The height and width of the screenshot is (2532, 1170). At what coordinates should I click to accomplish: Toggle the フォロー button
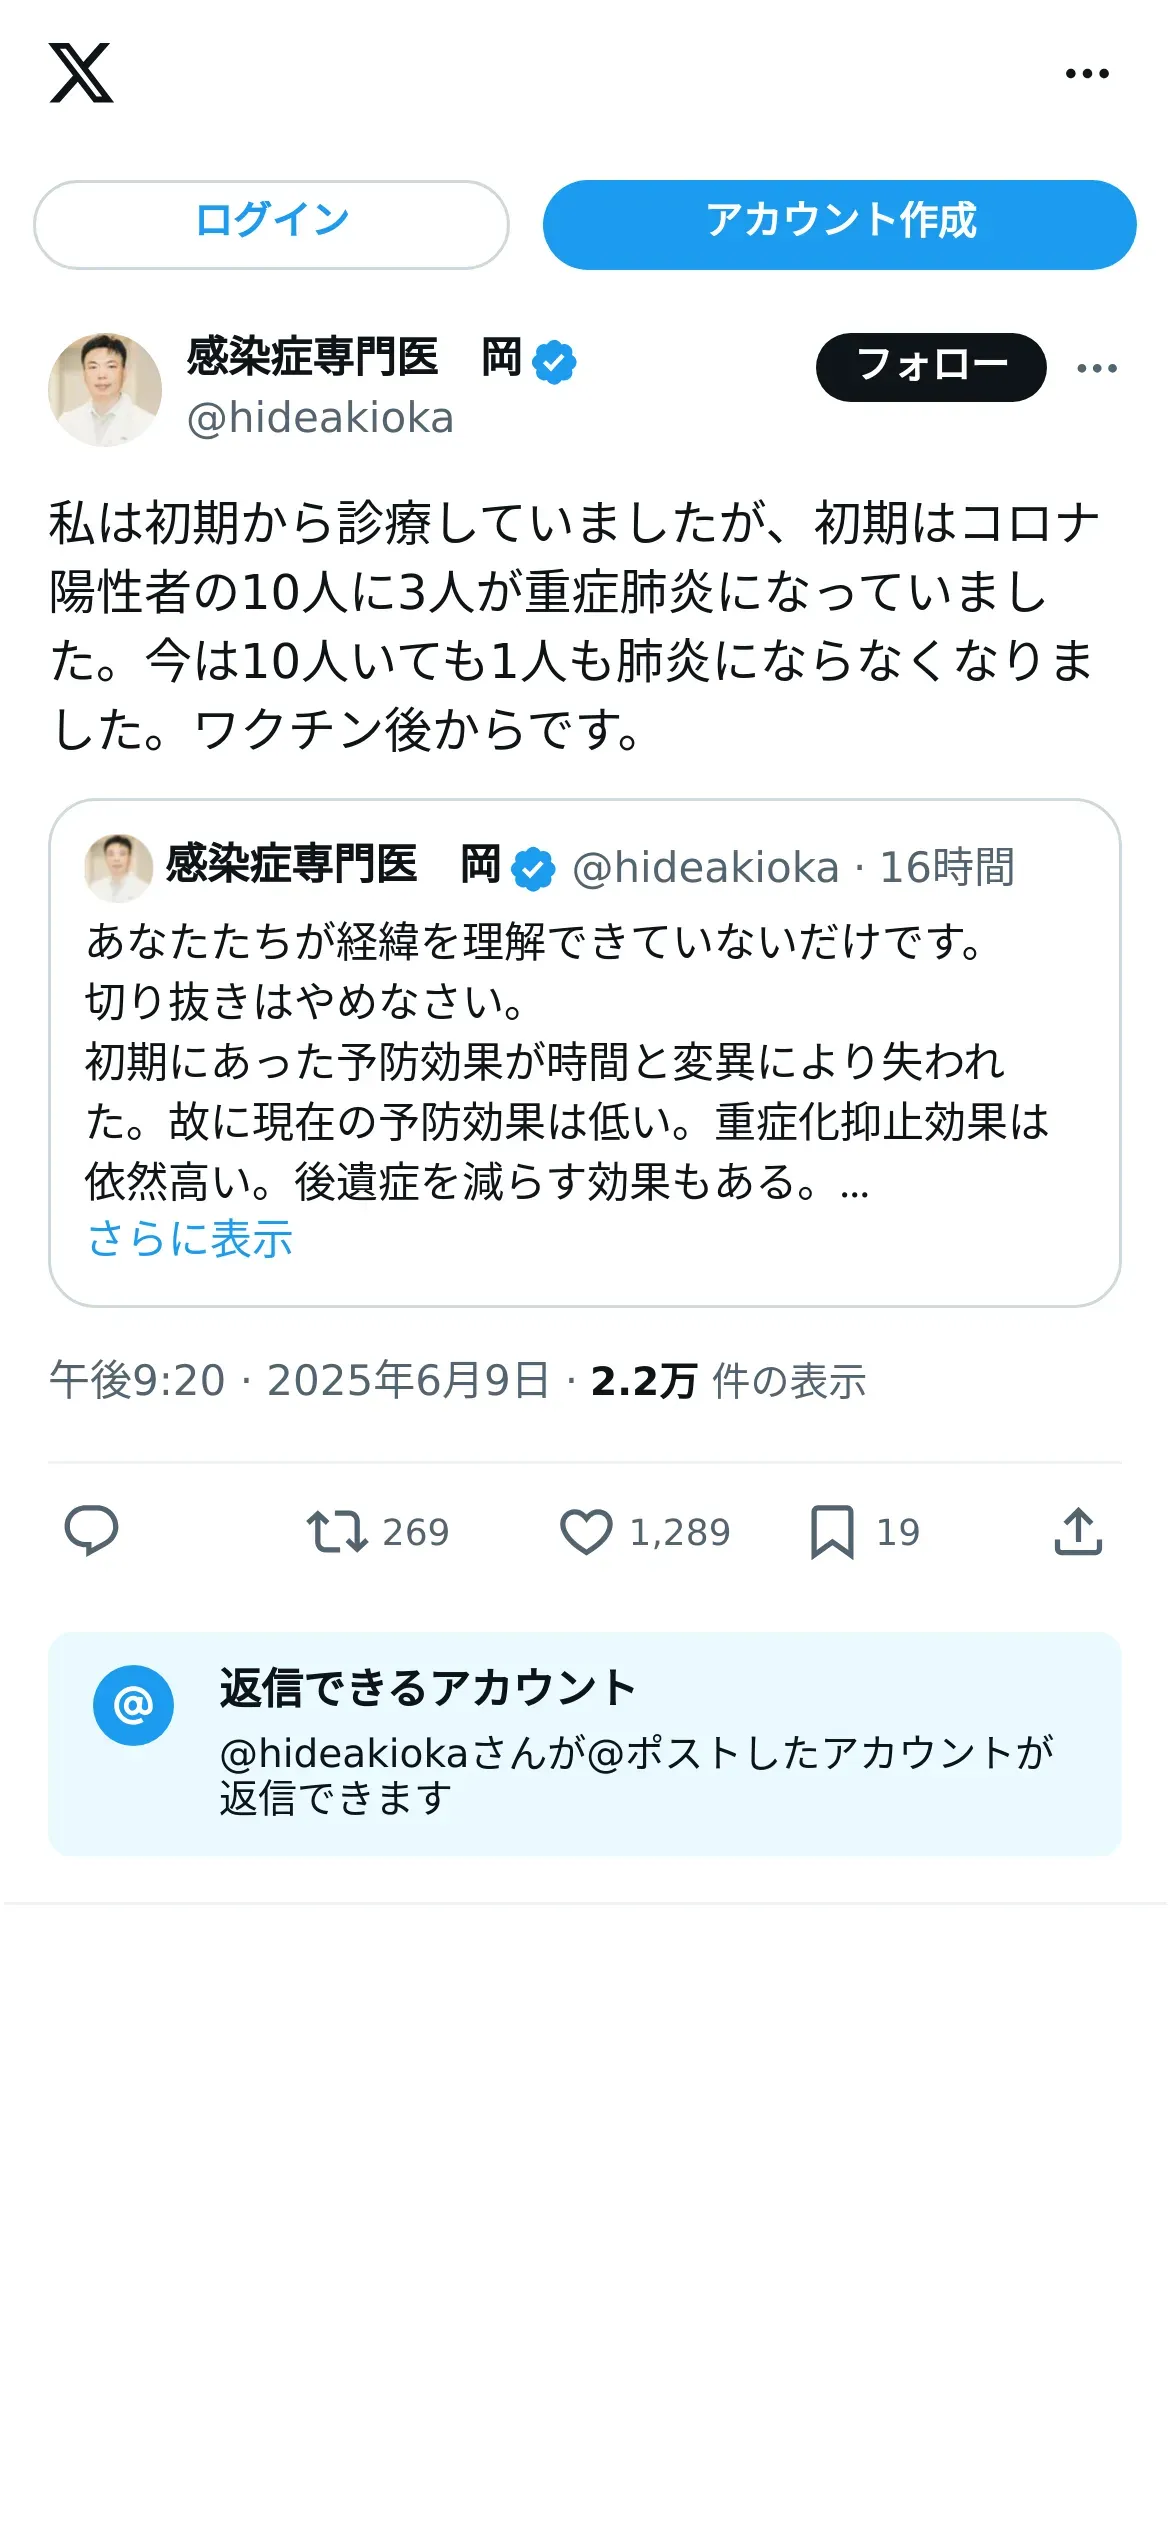coord(930,367)
